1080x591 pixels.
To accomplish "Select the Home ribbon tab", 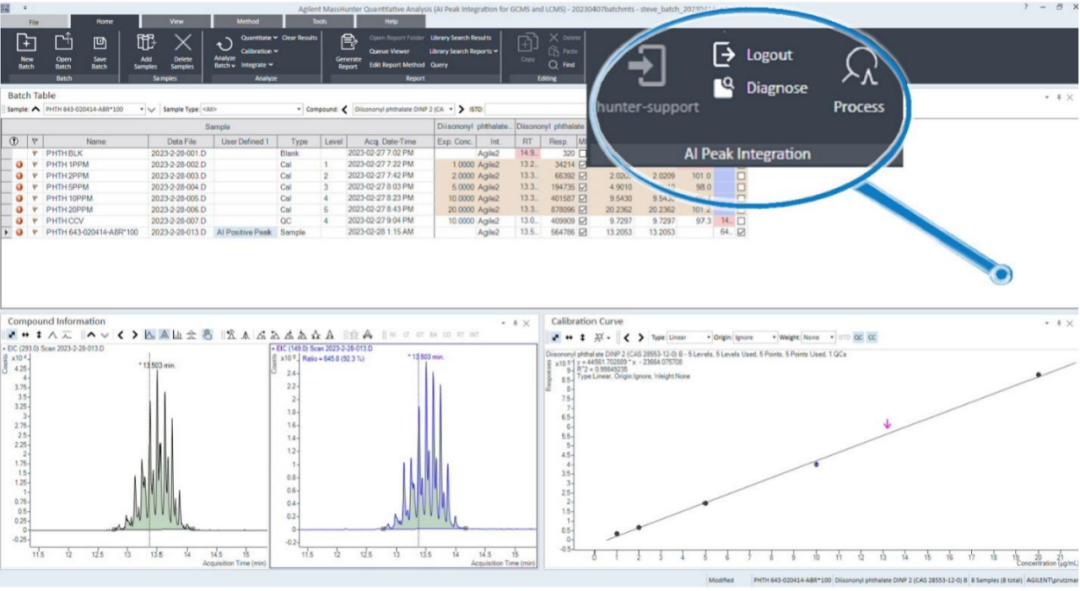I will (x=105, y=22).
